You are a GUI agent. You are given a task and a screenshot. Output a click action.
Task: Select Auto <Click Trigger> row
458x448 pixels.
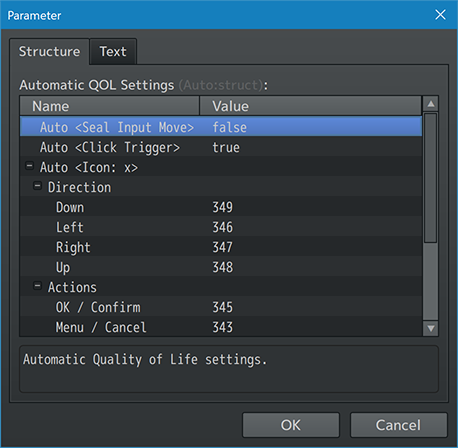point(221,146)
